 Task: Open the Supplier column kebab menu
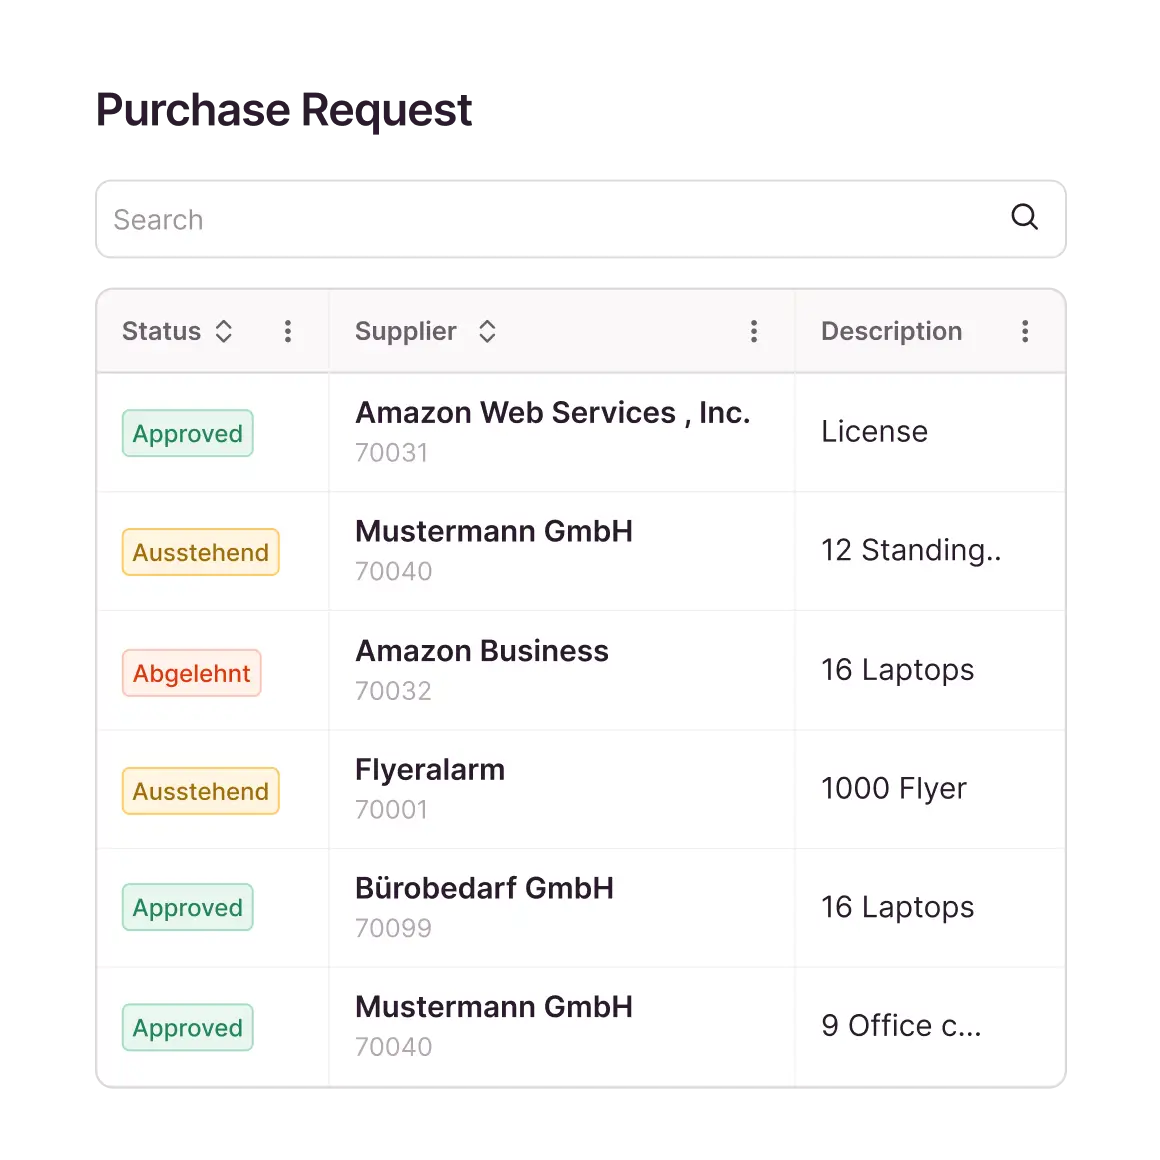coord(754,332)
